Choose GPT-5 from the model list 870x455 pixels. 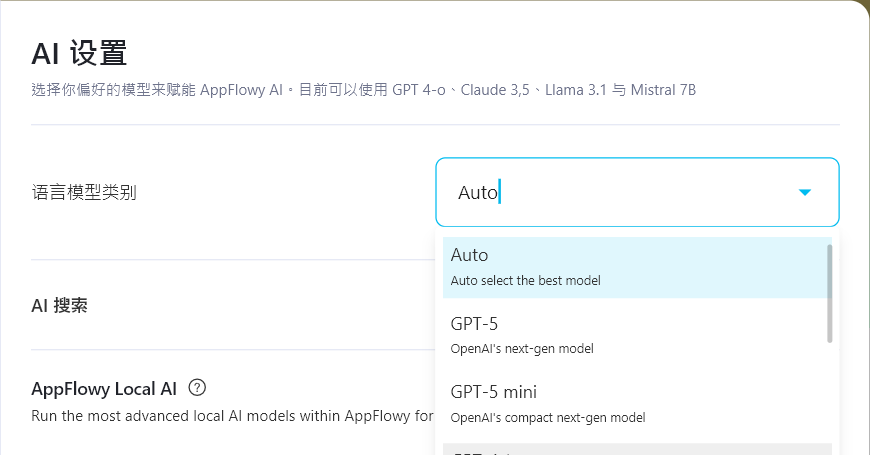[x=635, y=335]
